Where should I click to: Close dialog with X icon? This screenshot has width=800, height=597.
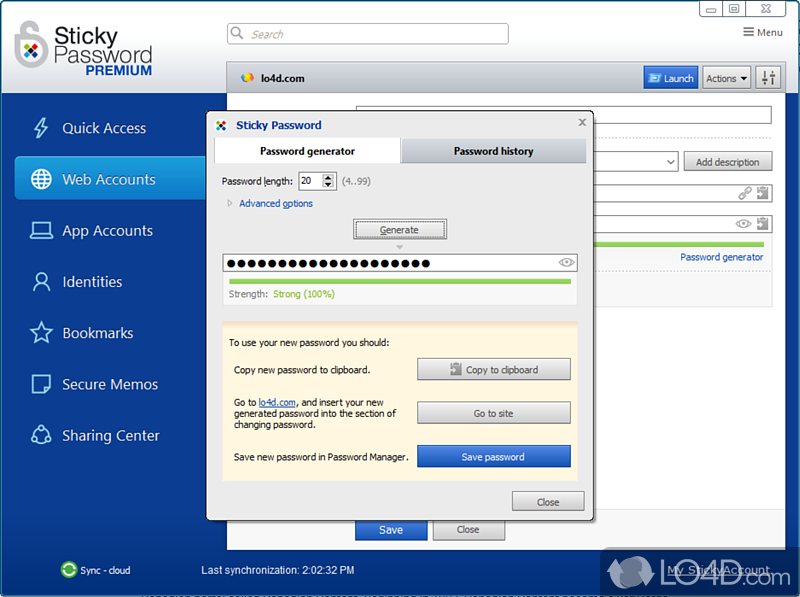click(x=582, y=122)
